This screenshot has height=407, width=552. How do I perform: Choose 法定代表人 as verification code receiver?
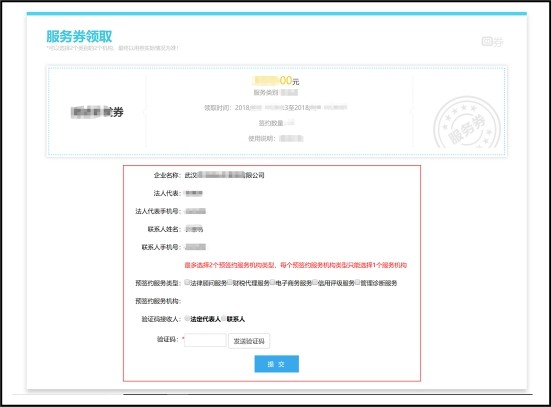tap(187, 318)
